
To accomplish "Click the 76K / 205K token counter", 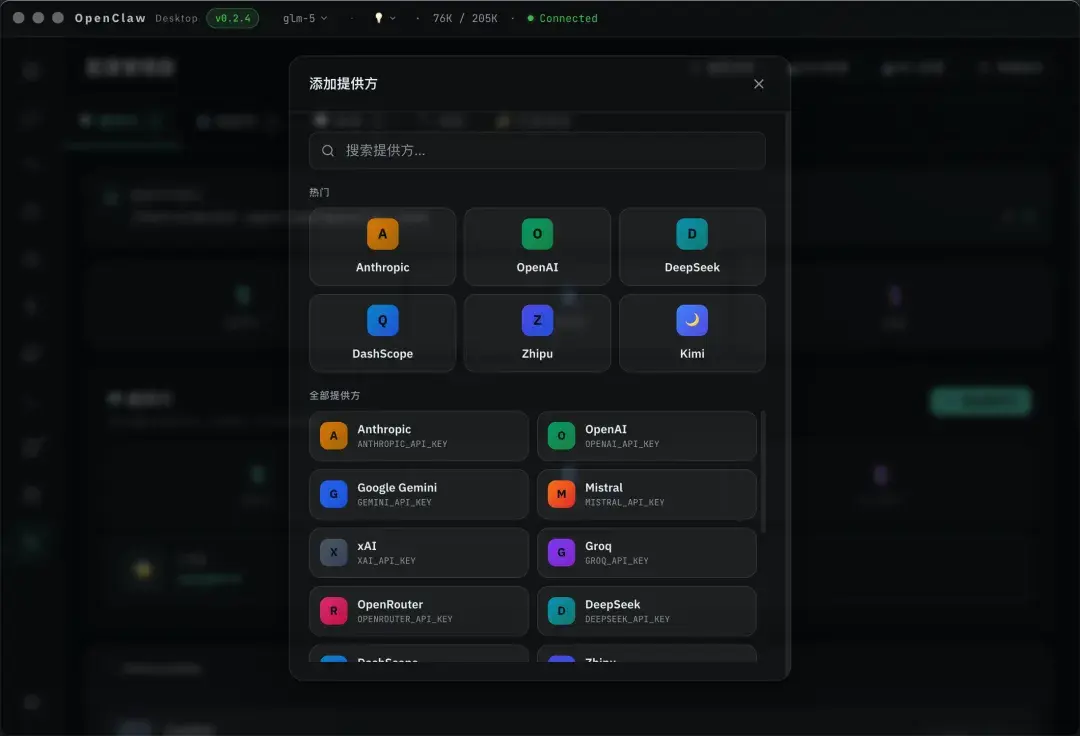I will pyautogui.click(x=465, y=19).
